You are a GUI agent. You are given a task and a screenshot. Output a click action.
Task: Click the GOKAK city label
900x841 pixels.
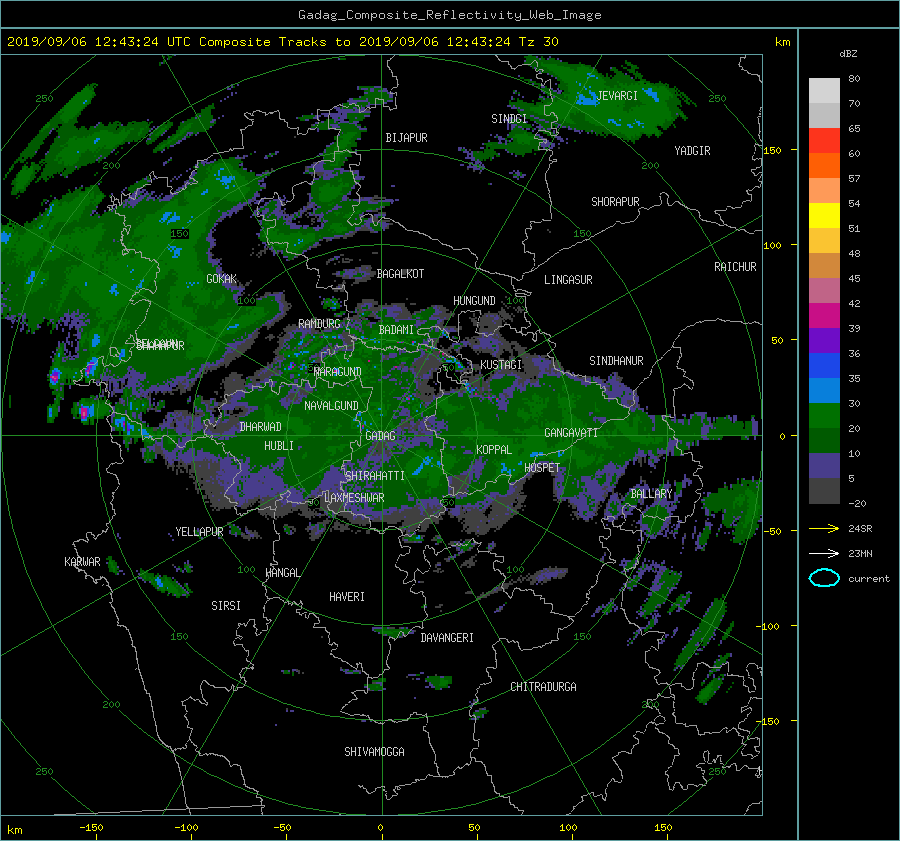click(x=222, y=279)
